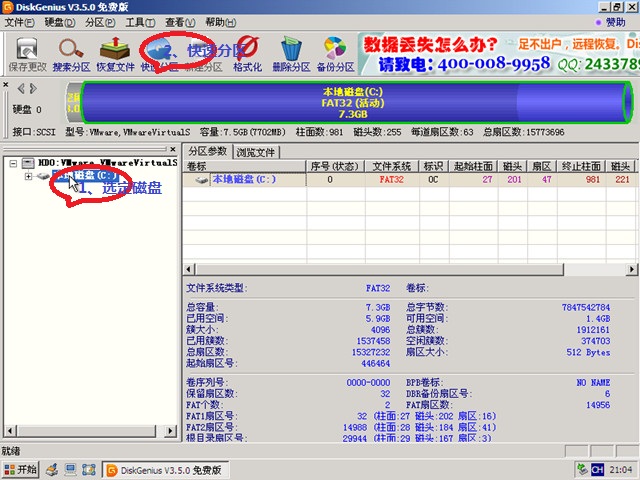Click the DiskGenius title bar icon
The width and height of the screenshot is (640, 480).
click(x=7, y=7)
